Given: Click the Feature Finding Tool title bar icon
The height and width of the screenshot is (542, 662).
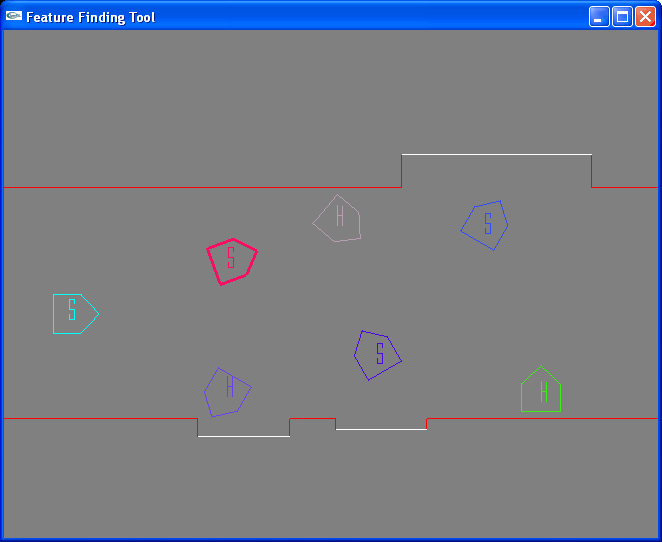Looking at the screenshot, I should pos(14,16).
